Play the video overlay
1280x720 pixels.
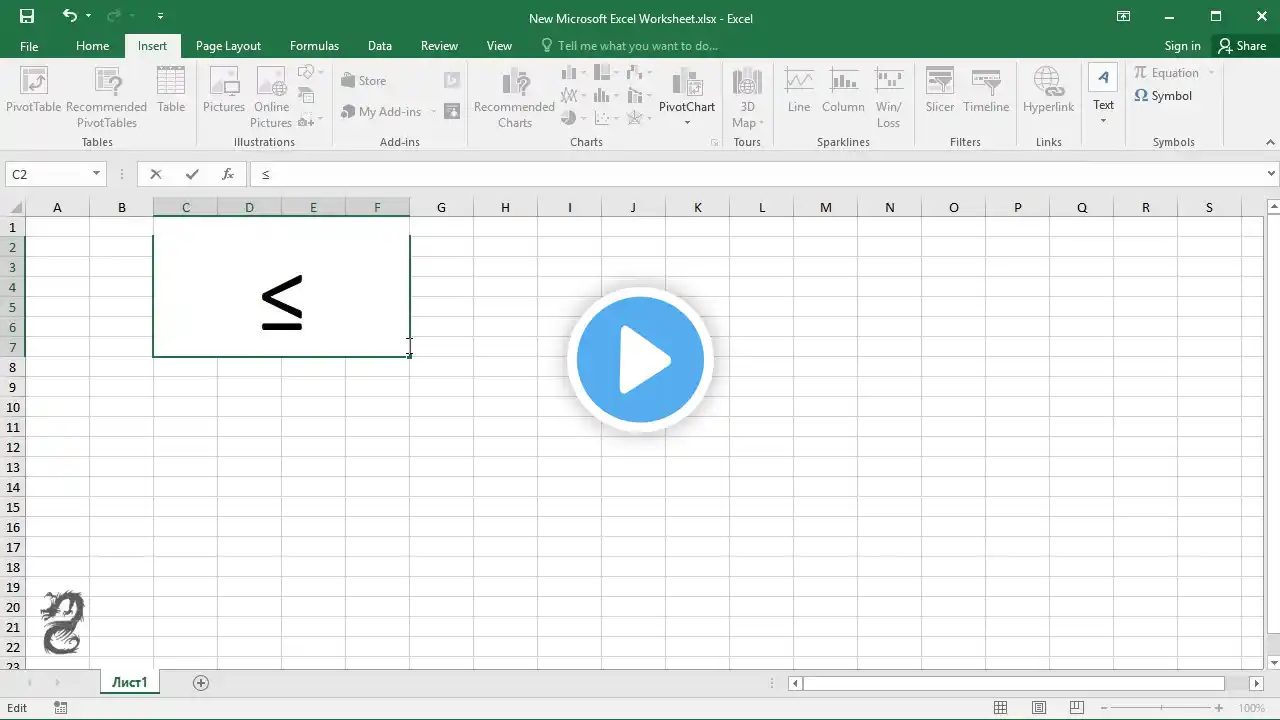coord(640,360)
